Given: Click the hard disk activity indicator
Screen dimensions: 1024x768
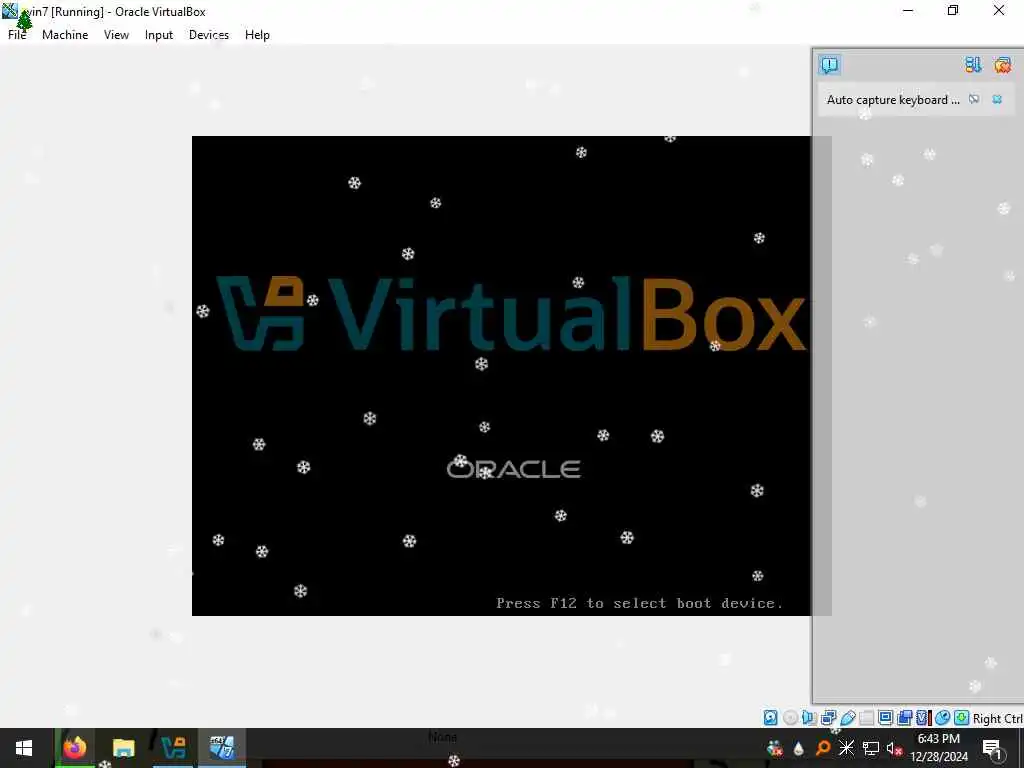Looking at the screenshot, I should pyautogui.click(x=771, y=718).
